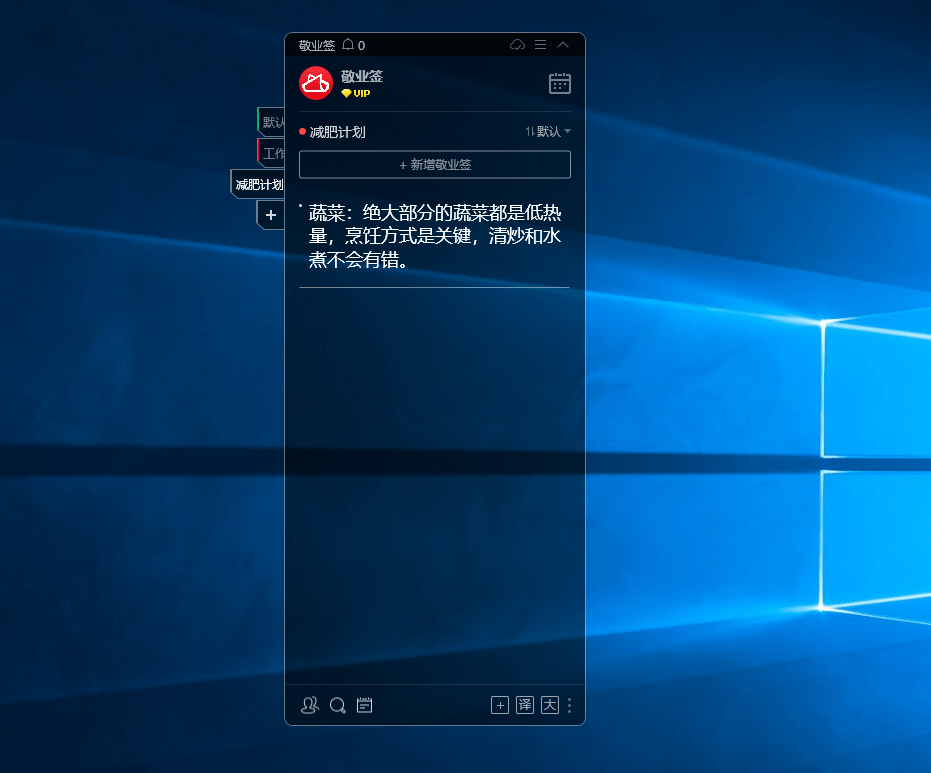Select the 译 translate icon

pos(524,705)
